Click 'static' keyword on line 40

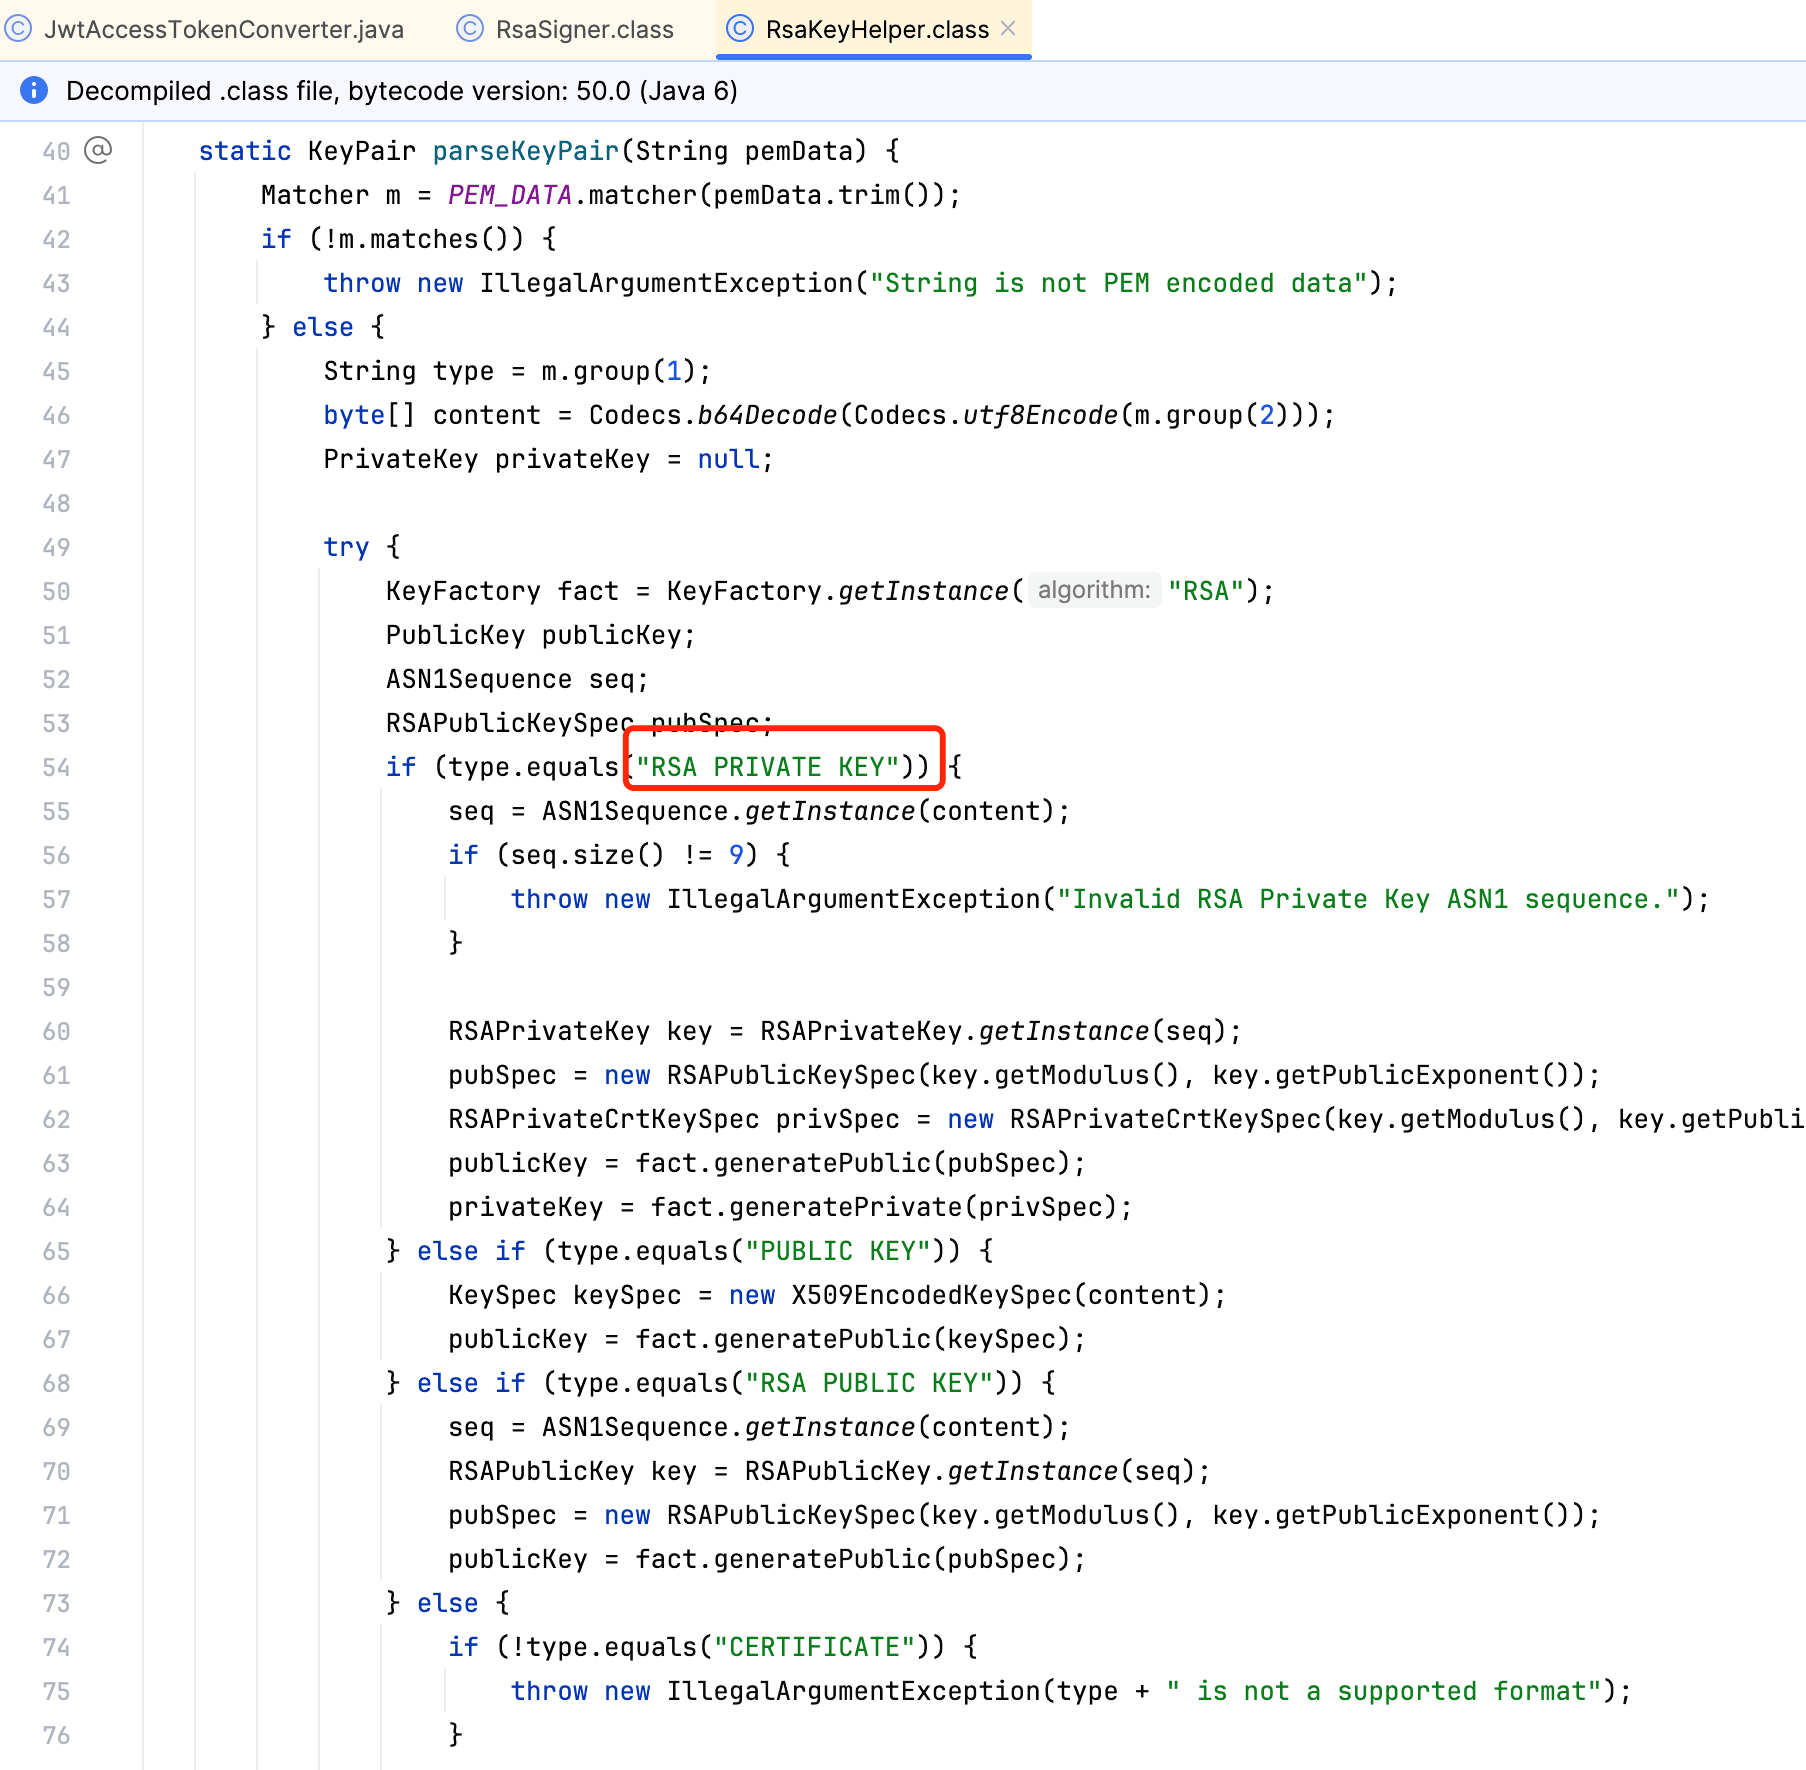245,151
